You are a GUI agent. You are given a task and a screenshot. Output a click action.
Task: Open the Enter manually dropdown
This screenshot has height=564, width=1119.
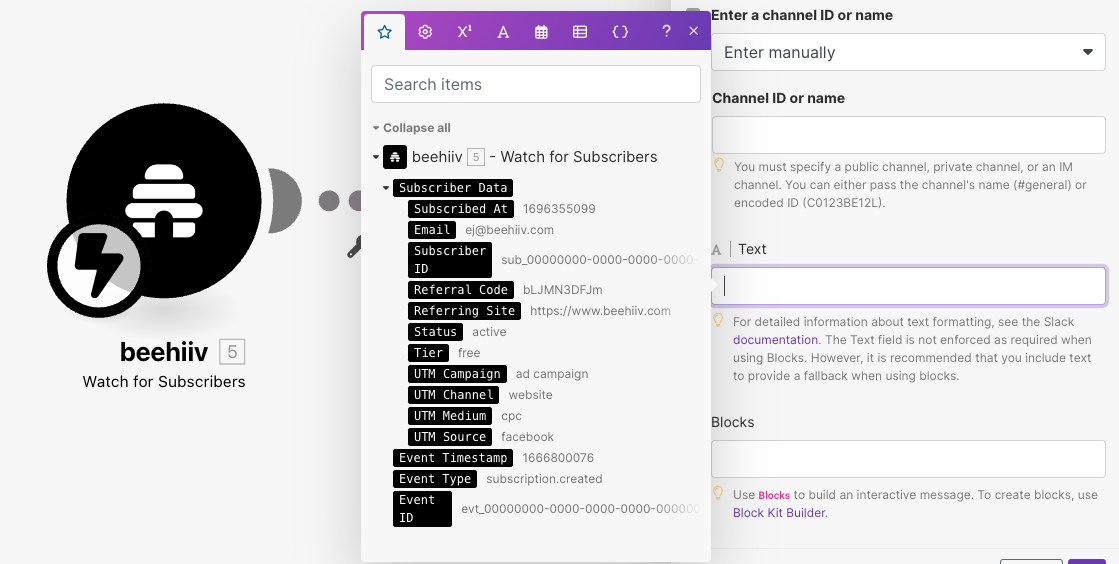(x=908, y=52)
